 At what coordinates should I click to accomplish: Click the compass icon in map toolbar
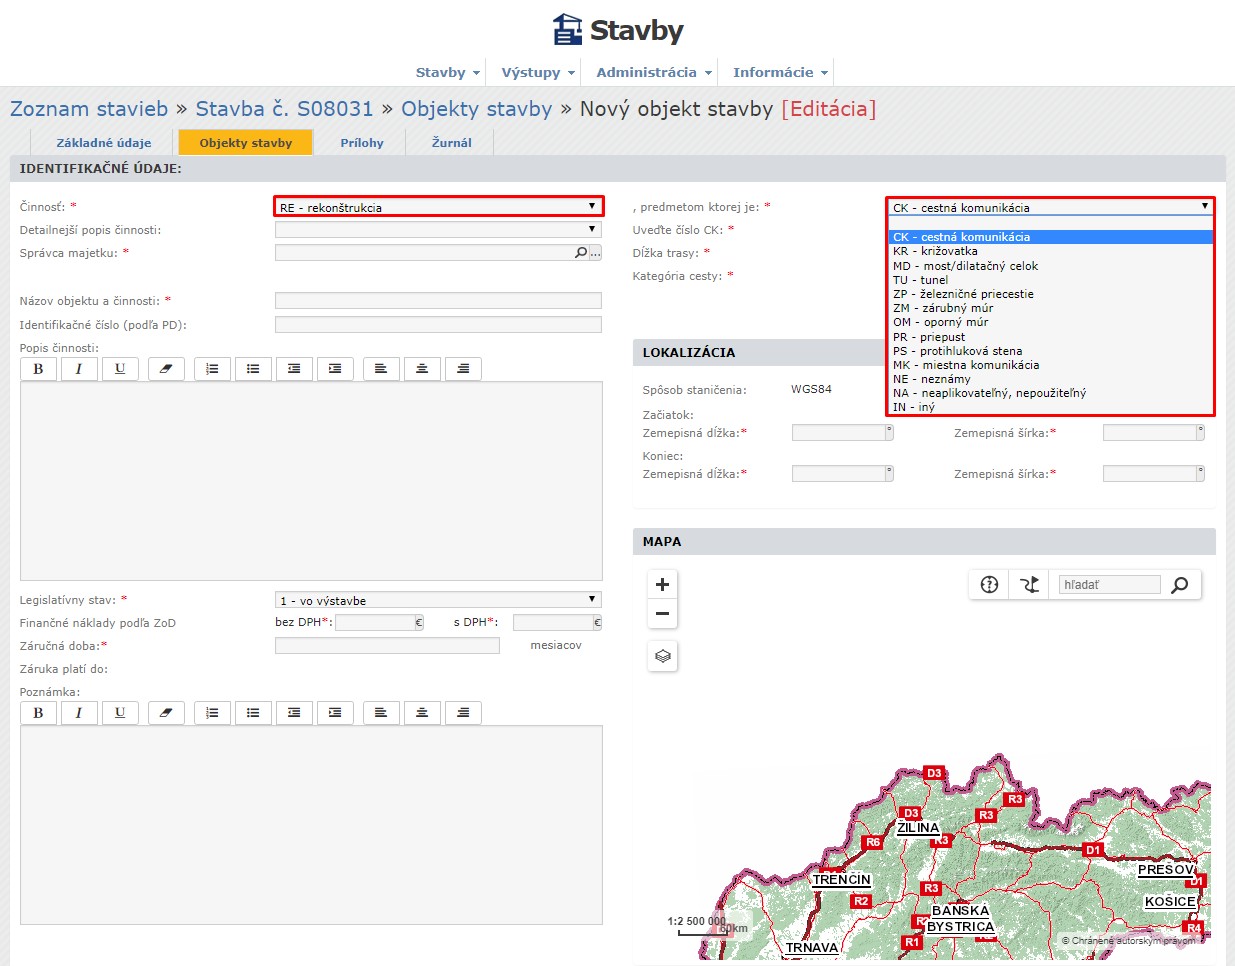click(989, 585)
